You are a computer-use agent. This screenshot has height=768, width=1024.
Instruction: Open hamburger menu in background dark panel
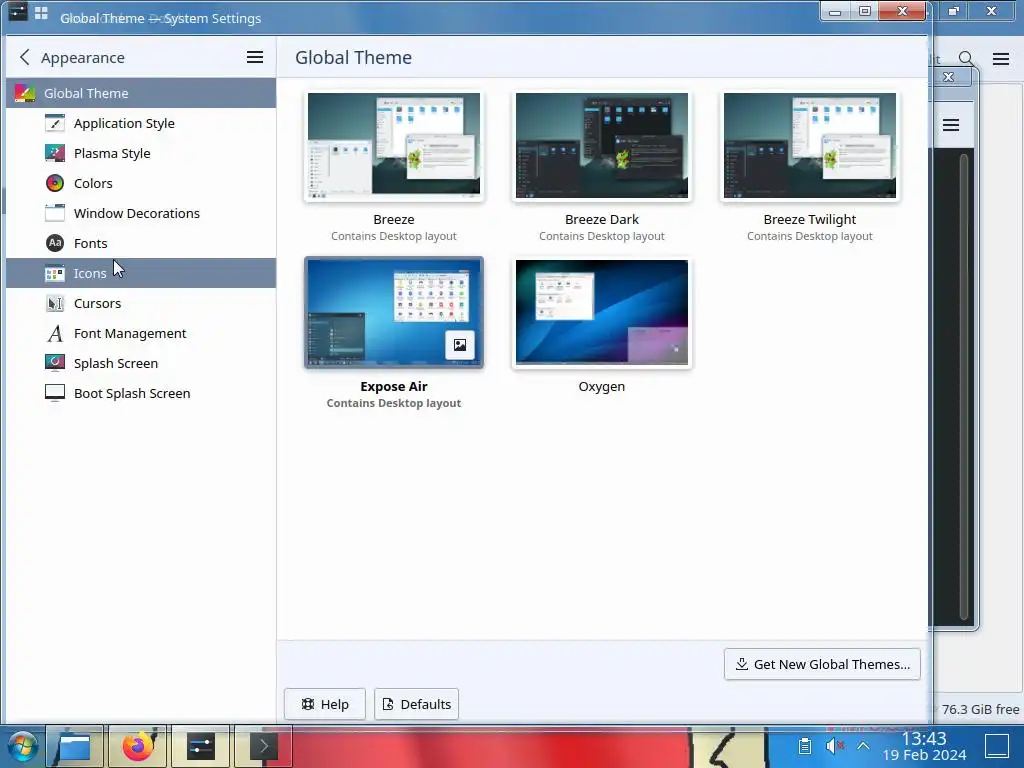click(951, 125)
